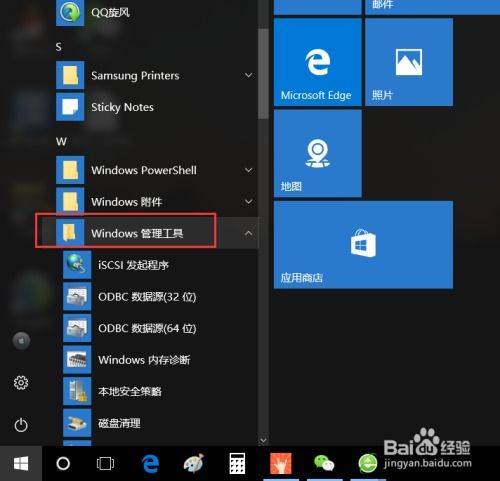Launch Edge from the taskbar
The width and height of the screenshot is (500, 481).
(x=150, y=463)
